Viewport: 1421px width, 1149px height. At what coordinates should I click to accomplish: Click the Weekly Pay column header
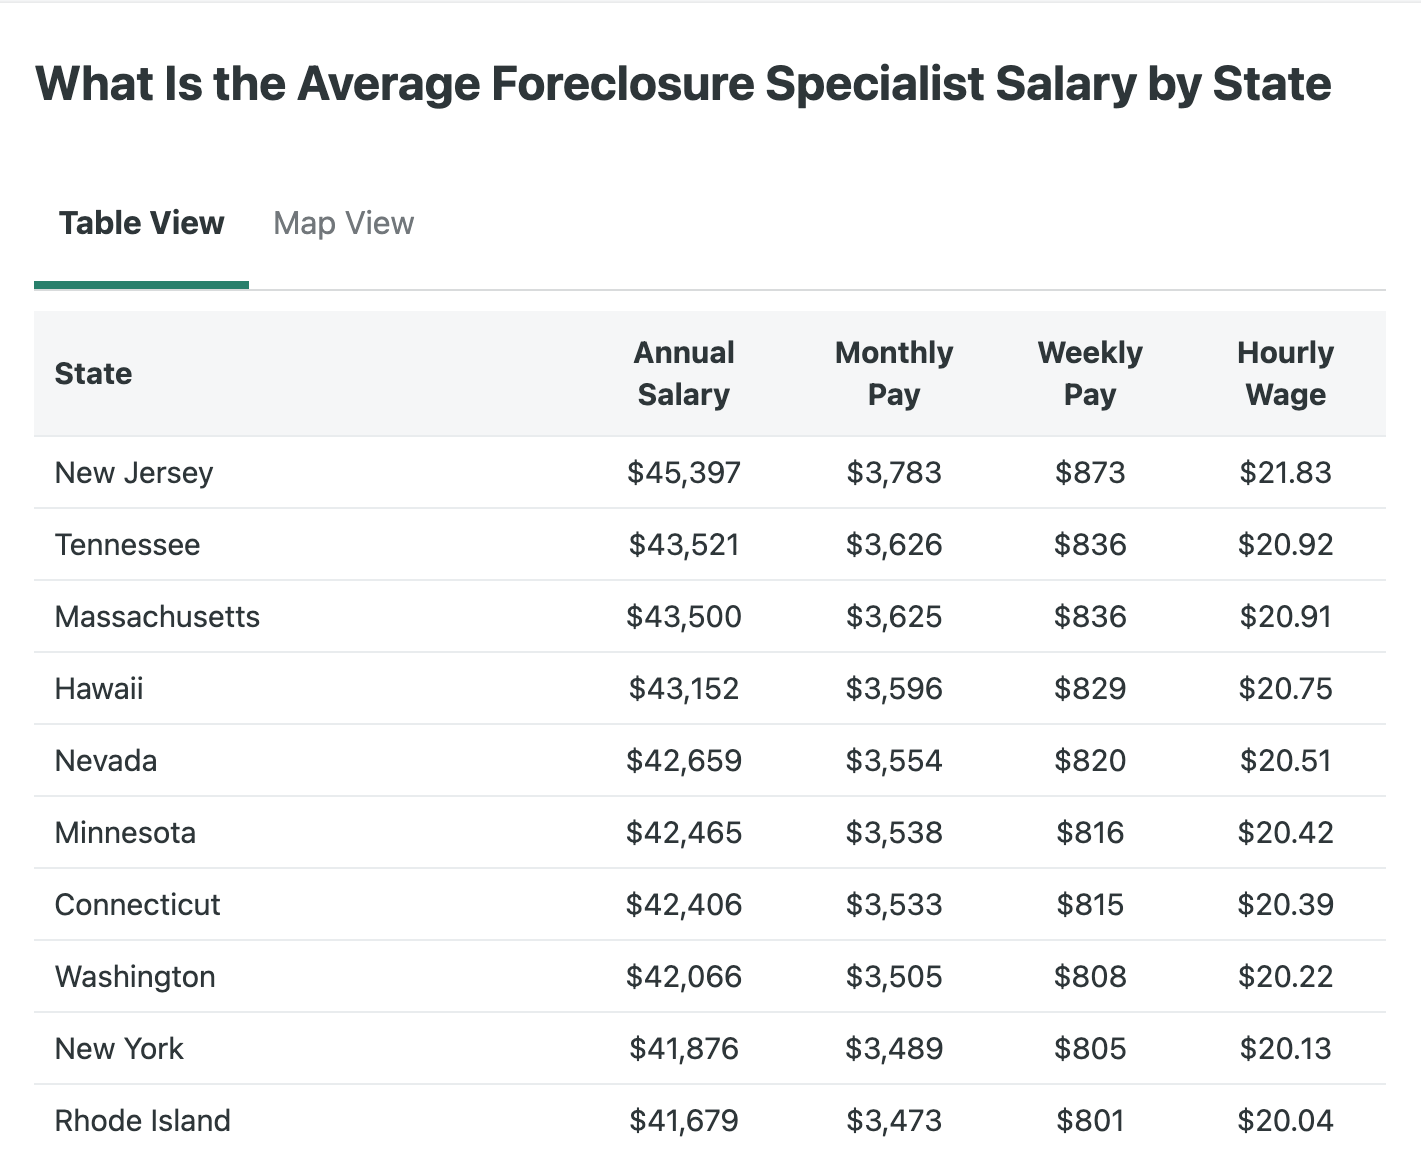[1090, 374]
